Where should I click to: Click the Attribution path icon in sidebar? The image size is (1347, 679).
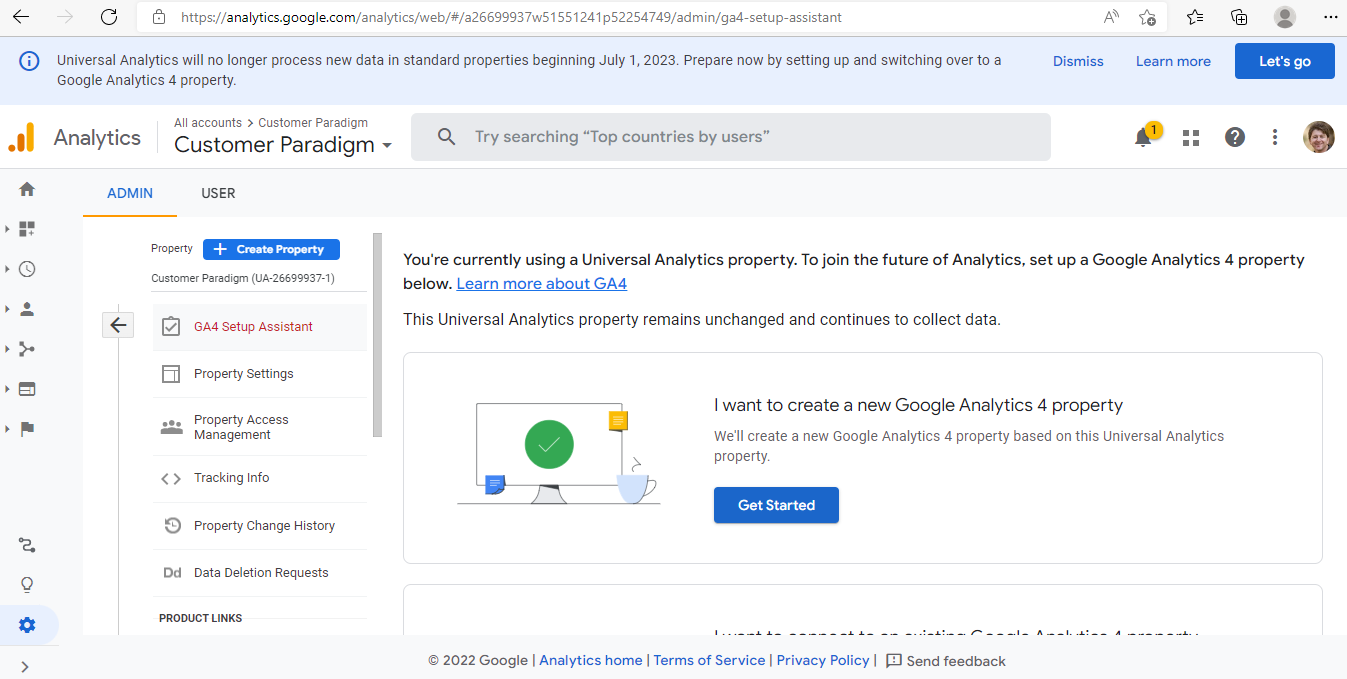point(27,545)
